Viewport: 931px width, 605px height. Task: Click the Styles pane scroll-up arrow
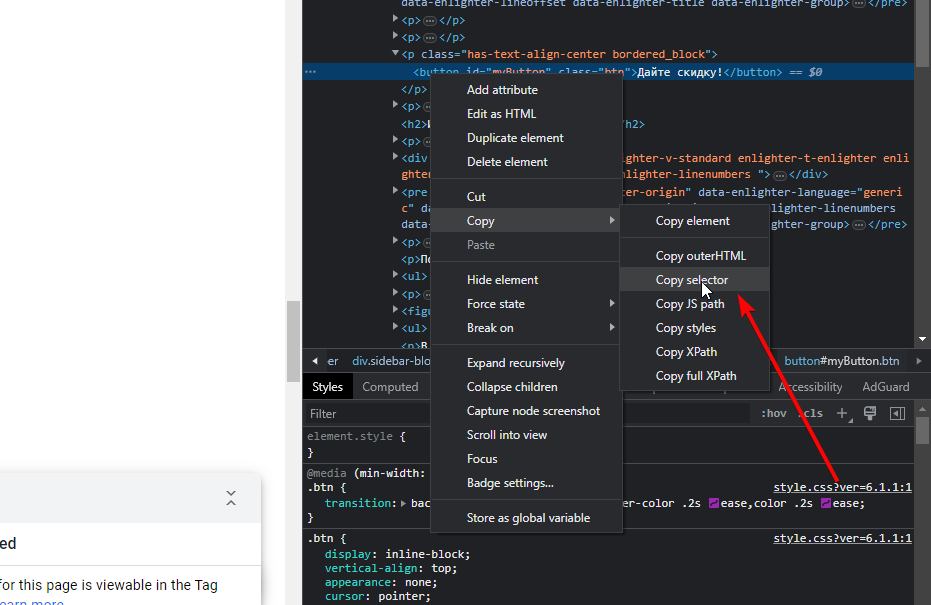click(x=922, y=410)
